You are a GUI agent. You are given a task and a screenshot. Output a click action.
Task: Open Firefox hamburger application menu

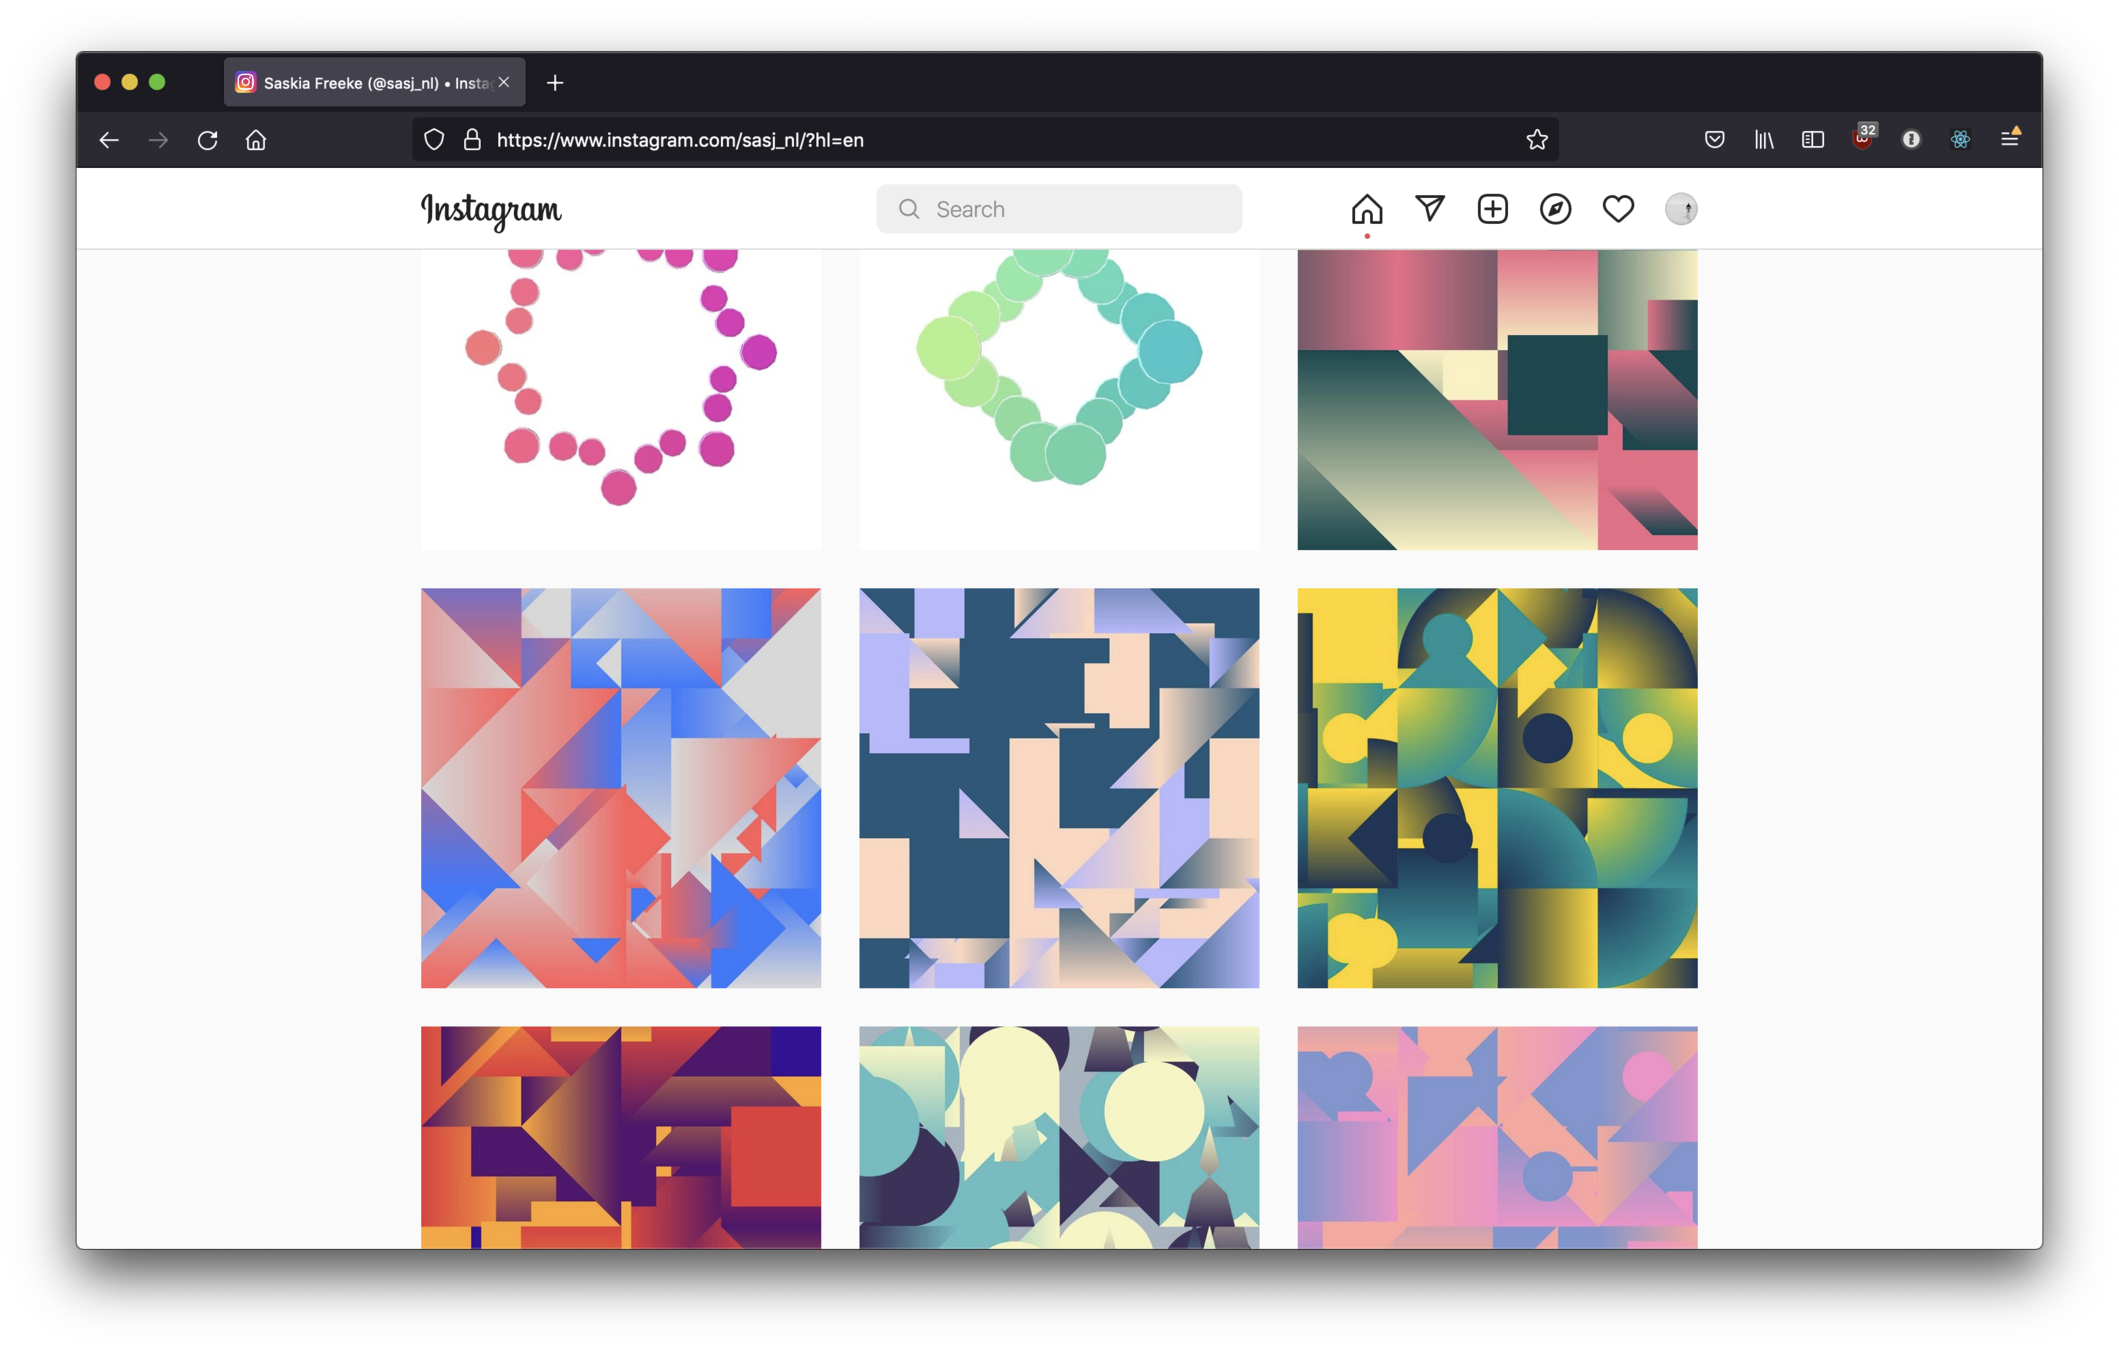coord(2009,140)
